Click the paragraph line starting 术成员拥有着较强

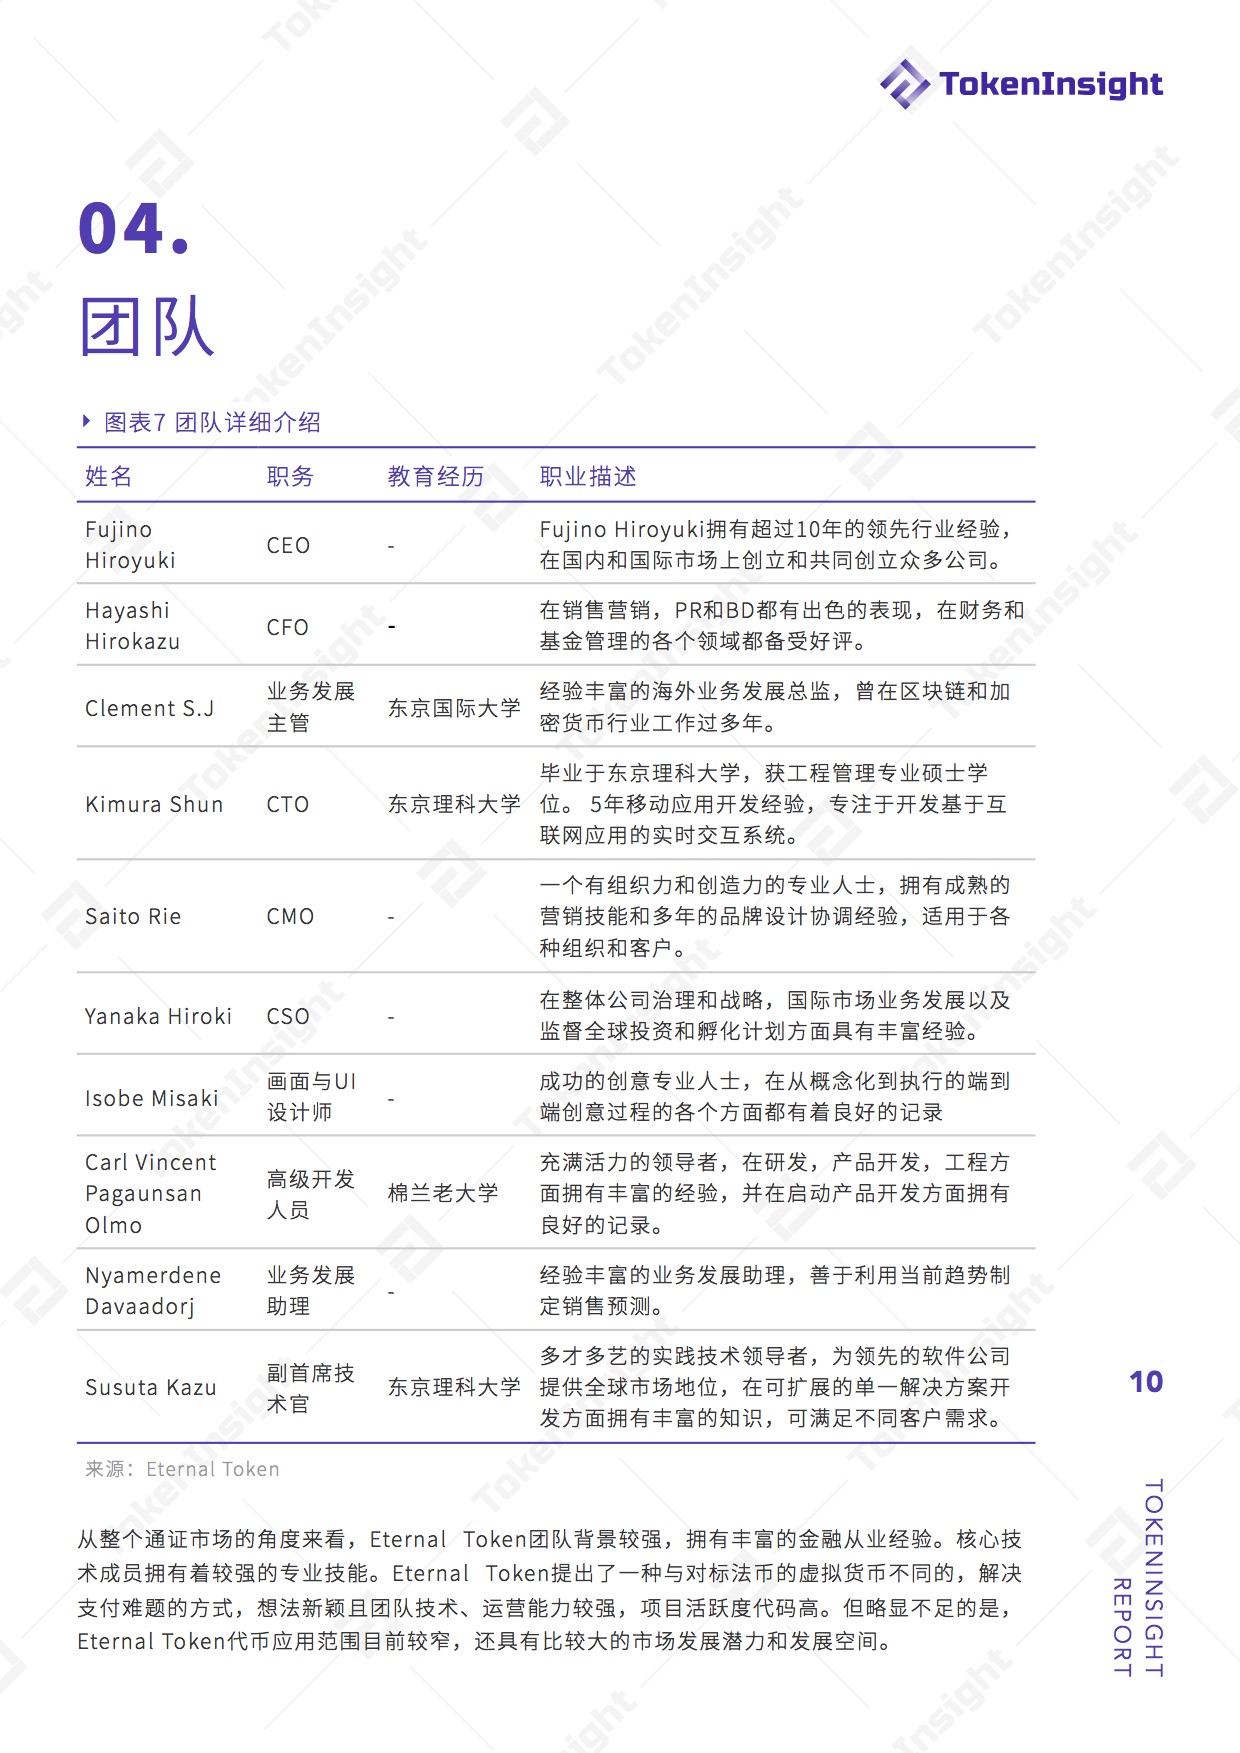(x=550, y=1574)
